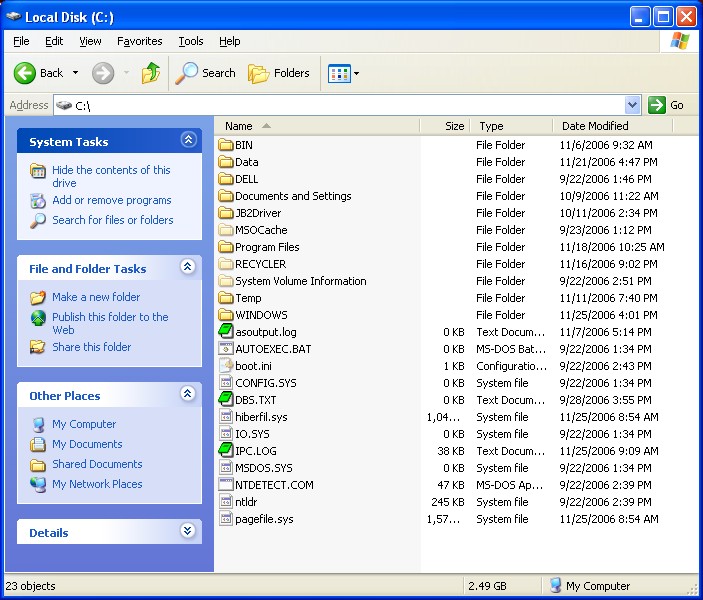Open the Address bar dropdown
703x600 pixels.
pyautogui.click(x=632, y=105)
